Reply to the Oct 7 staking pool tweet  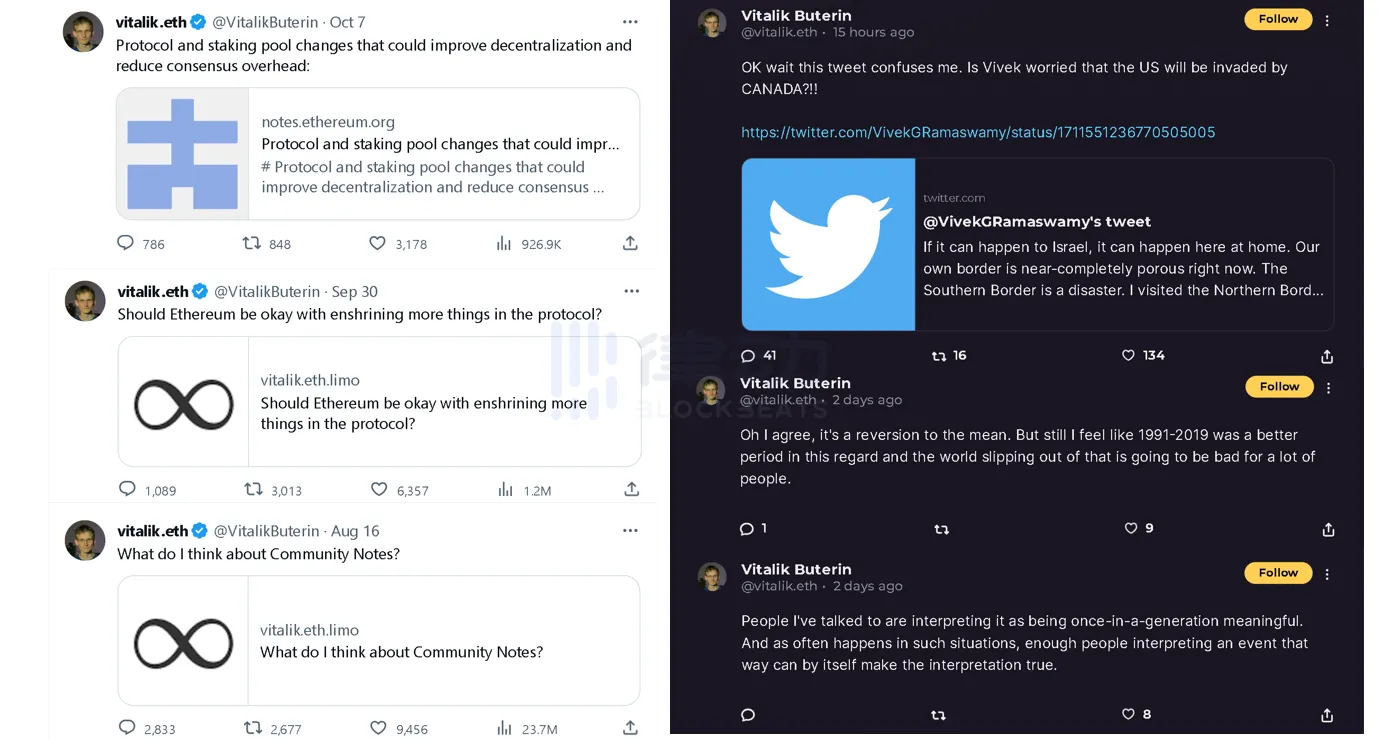click(126, 243)
